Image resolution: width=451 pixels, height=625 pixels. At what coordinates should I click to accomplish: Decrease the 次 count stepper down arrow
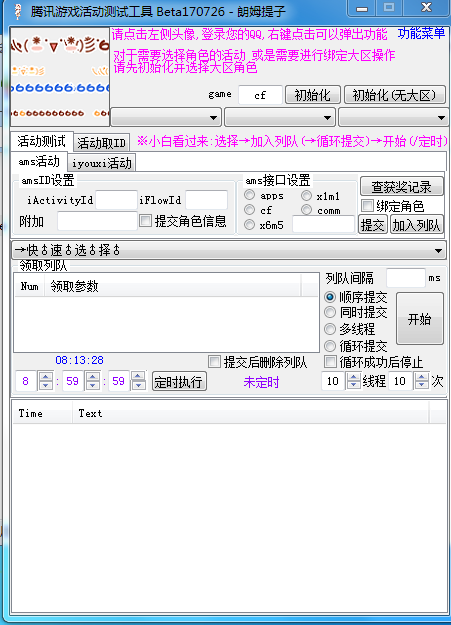pos(421,385)
